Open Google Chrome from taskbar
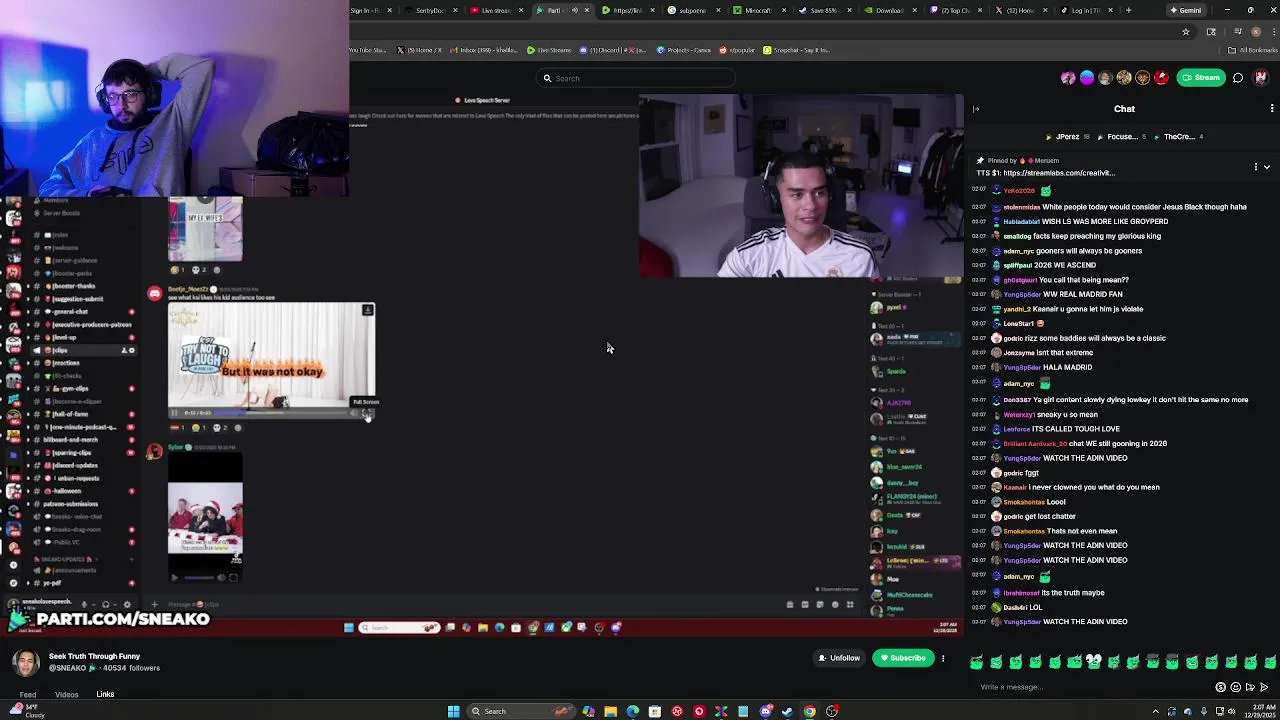This screenshot has height=720, width=1280. [x=810, y=711]
